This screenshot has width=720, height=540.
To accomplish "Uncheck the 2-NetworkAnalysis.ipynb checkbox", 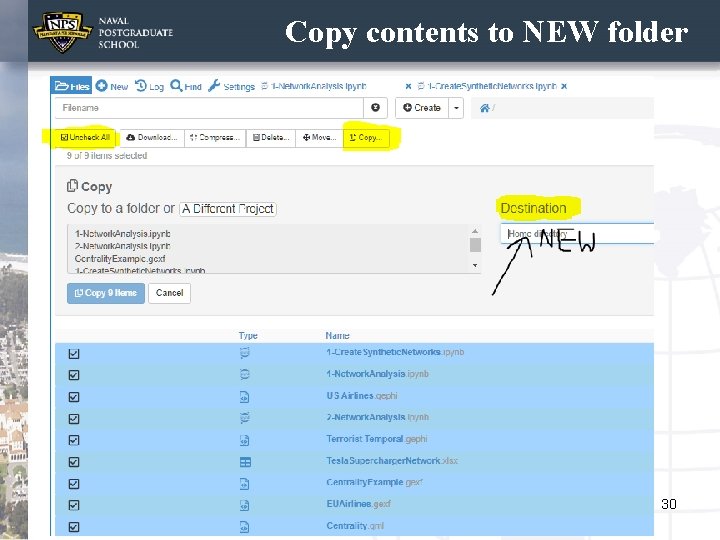I will 74,419.
